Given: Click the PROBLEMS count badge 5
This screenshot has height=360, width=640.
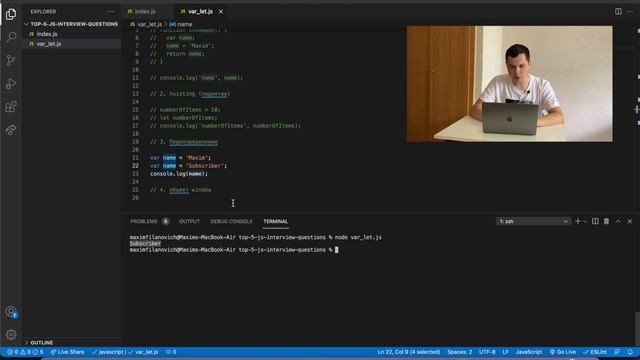Looking at the screenshot, I should pos(165,221).
